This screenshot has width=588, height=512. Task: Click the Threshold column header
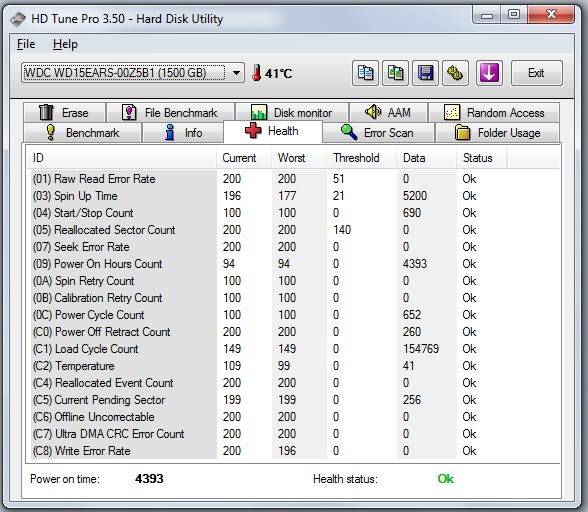coord(362,158)
